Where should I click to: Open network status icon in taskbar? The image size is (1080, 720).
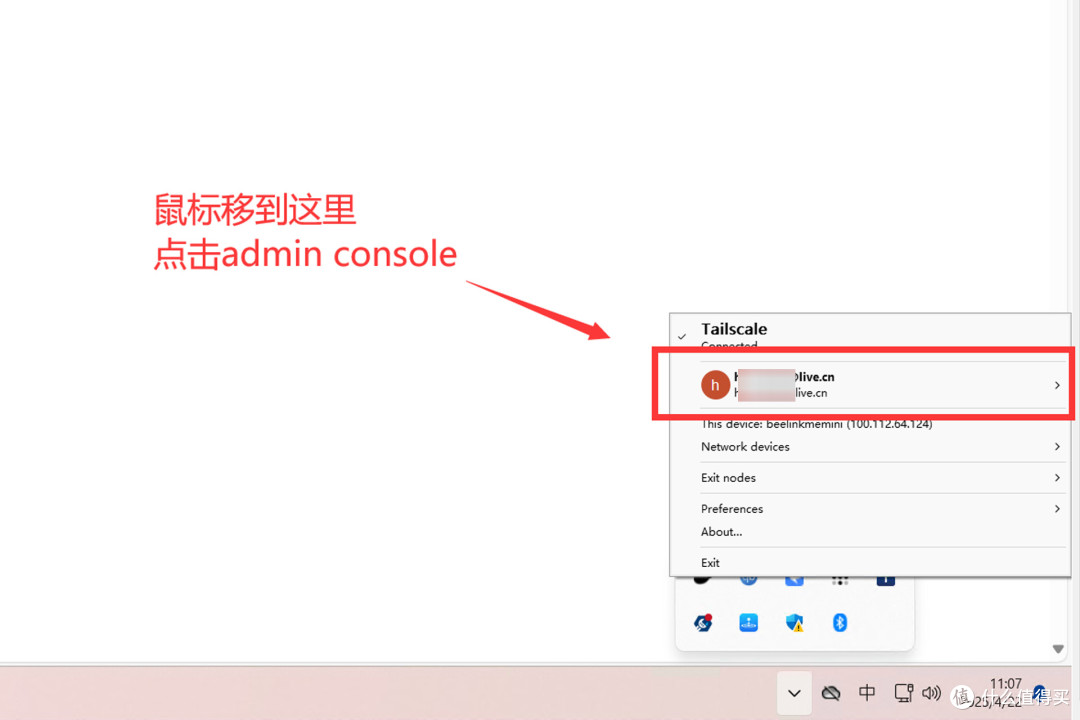click(903, 692)
